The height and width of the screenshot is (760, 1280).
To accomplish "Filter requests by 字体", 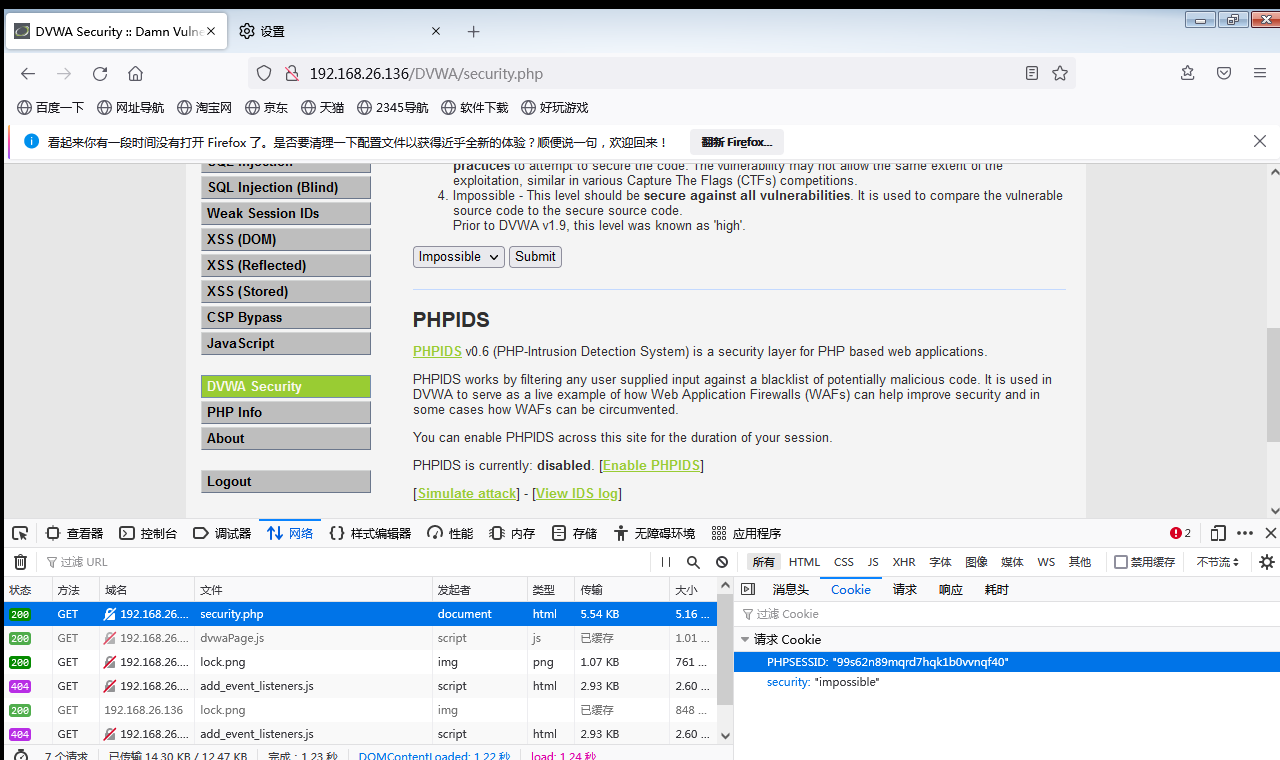I will point(940,562).
